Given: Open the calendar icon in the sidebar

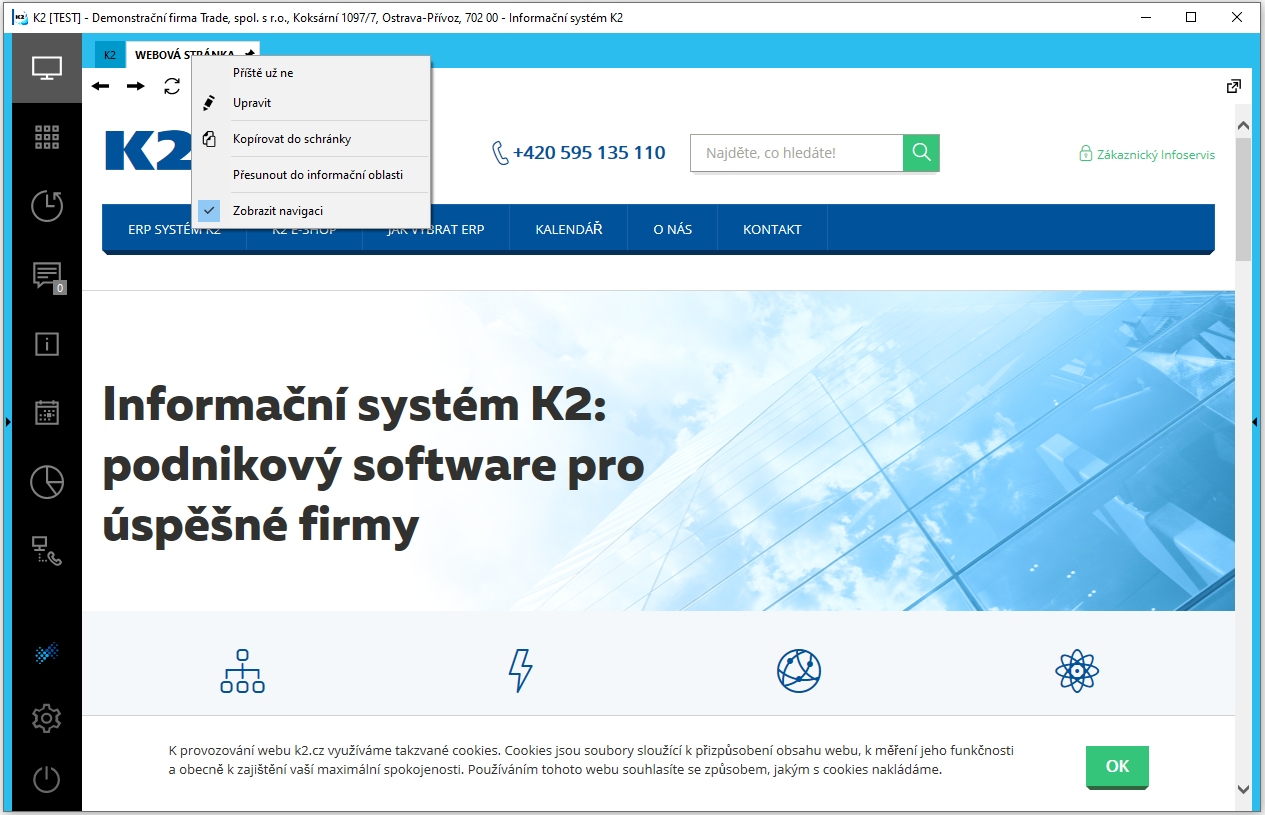Looking at the screenshot, I should 46,412.
